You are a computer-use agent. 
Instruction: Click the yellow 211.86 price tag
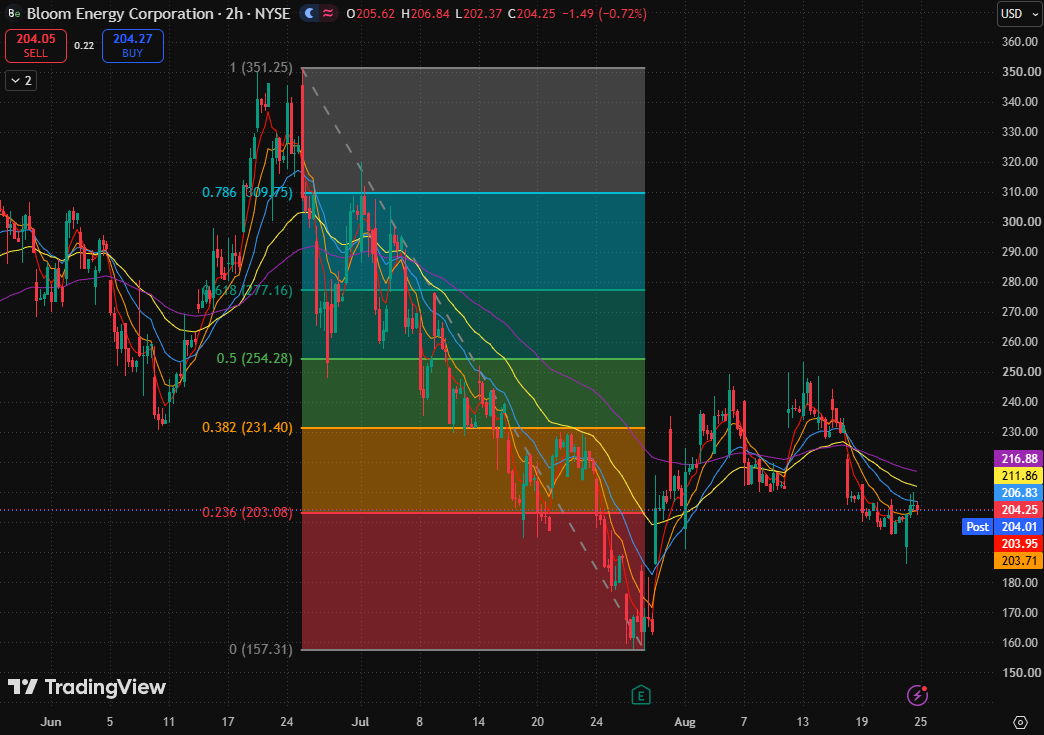point(1019,476)
